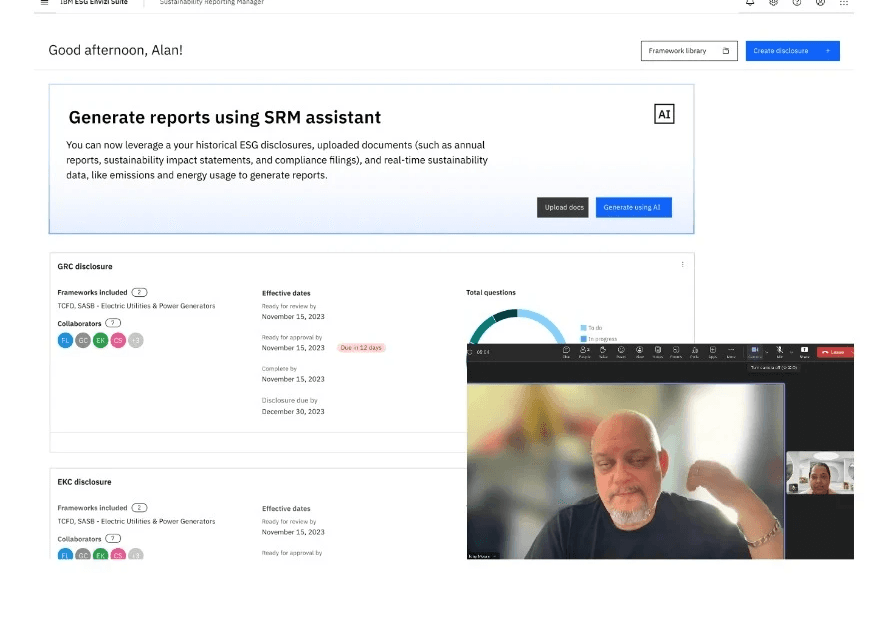Select the main speaker video tile

[625, 471]
